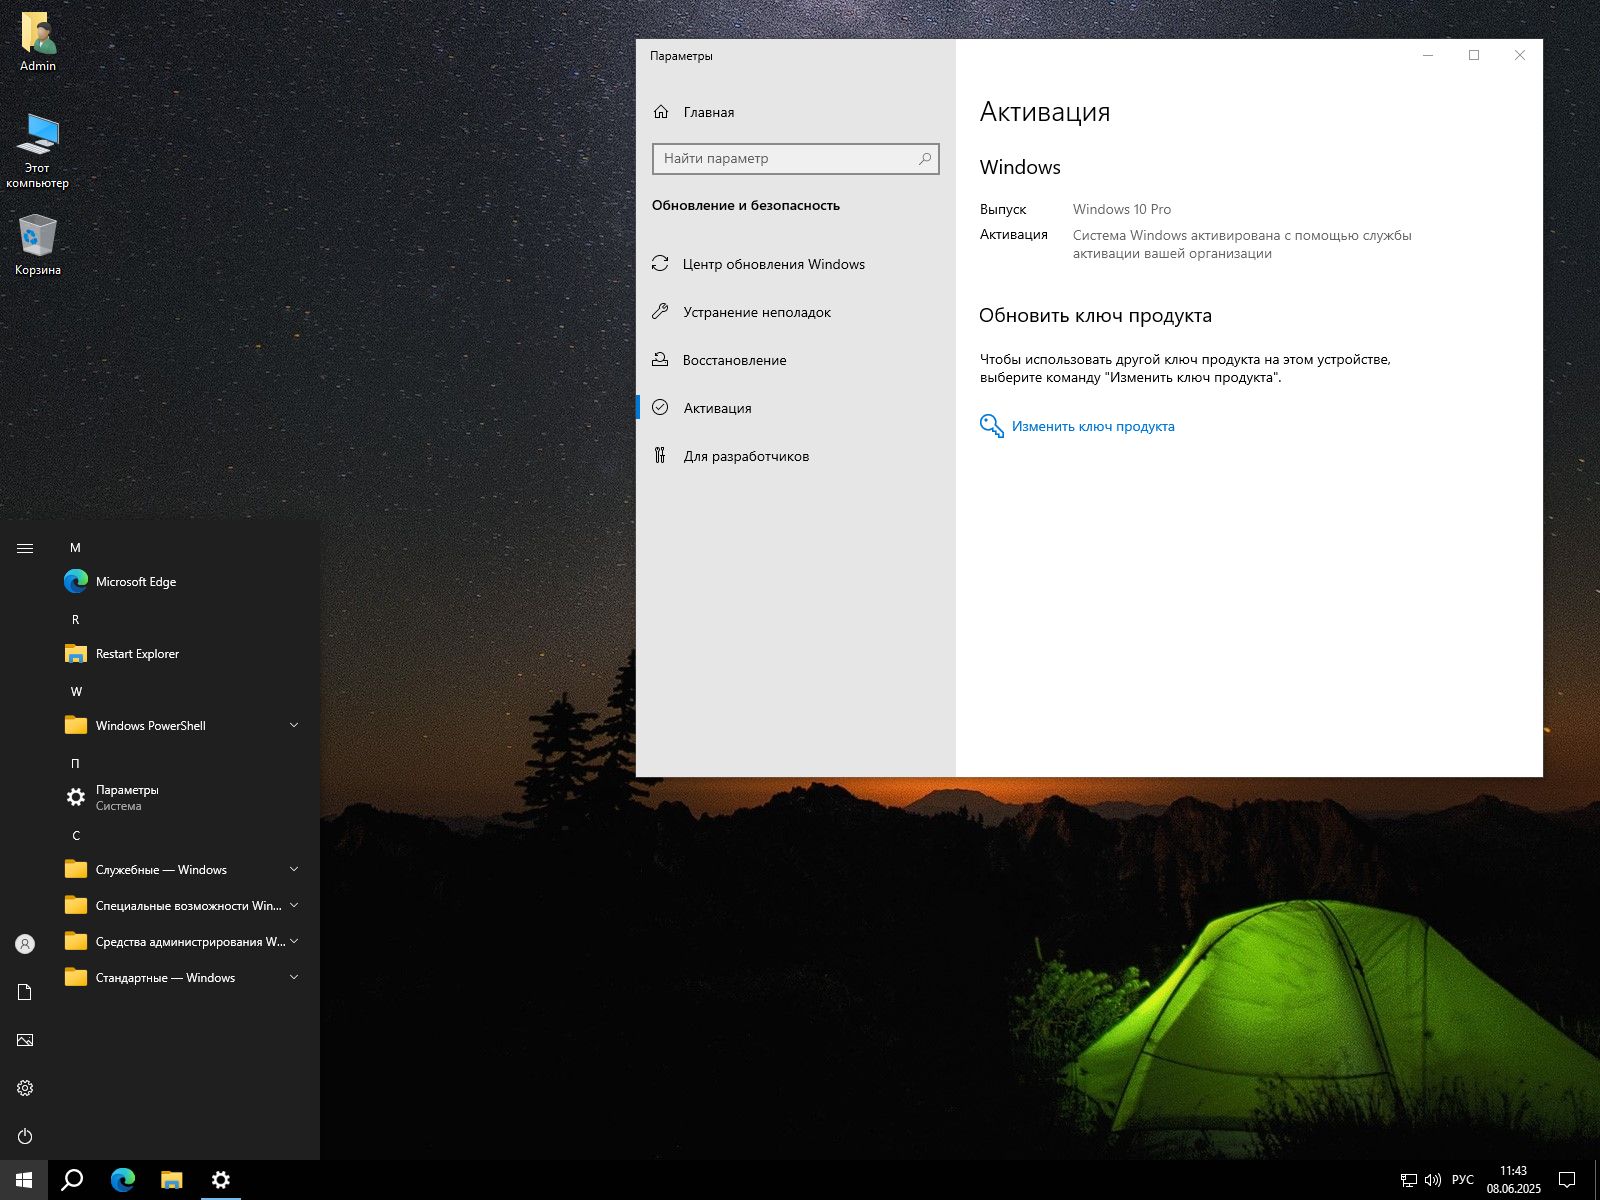Expand the Start menu hamburger button

[x=25, y=548]
